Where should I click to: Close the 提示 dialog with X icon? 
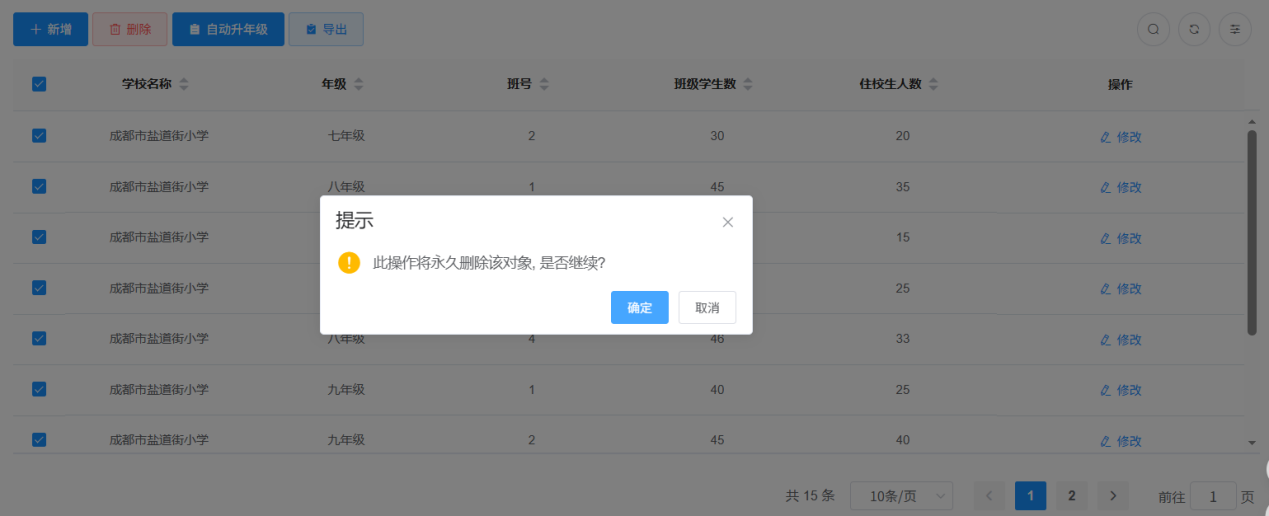pyautogui.click(x=728, y=222)
